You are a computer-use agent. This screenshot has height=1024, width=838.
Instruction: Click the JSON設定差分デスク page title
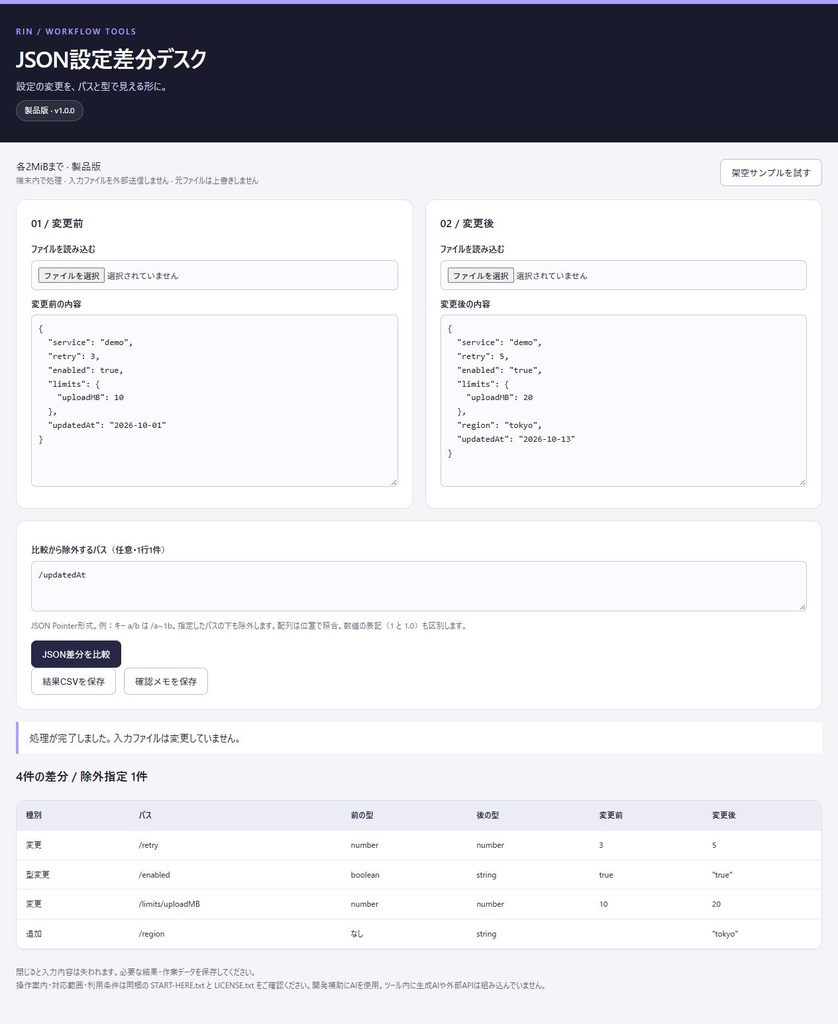[111, 59]
